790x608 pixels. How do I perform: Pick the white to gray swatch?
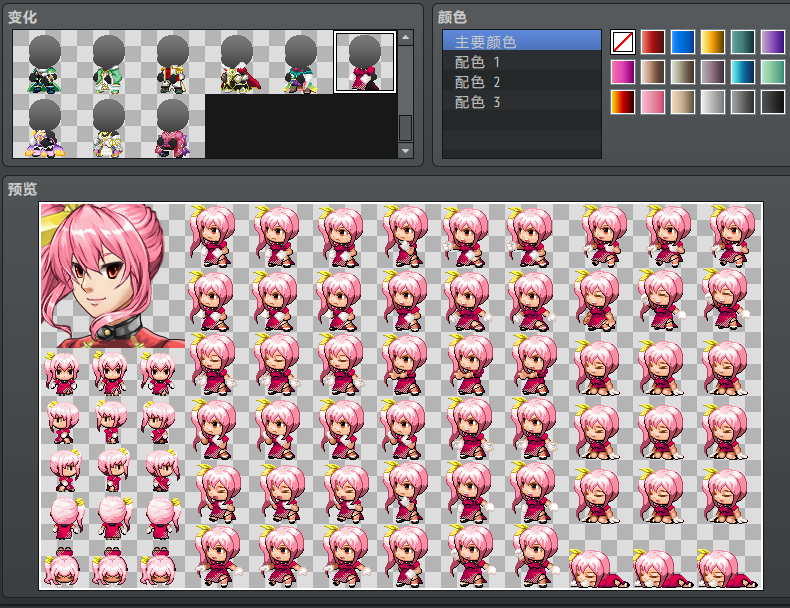click(713, 102)
